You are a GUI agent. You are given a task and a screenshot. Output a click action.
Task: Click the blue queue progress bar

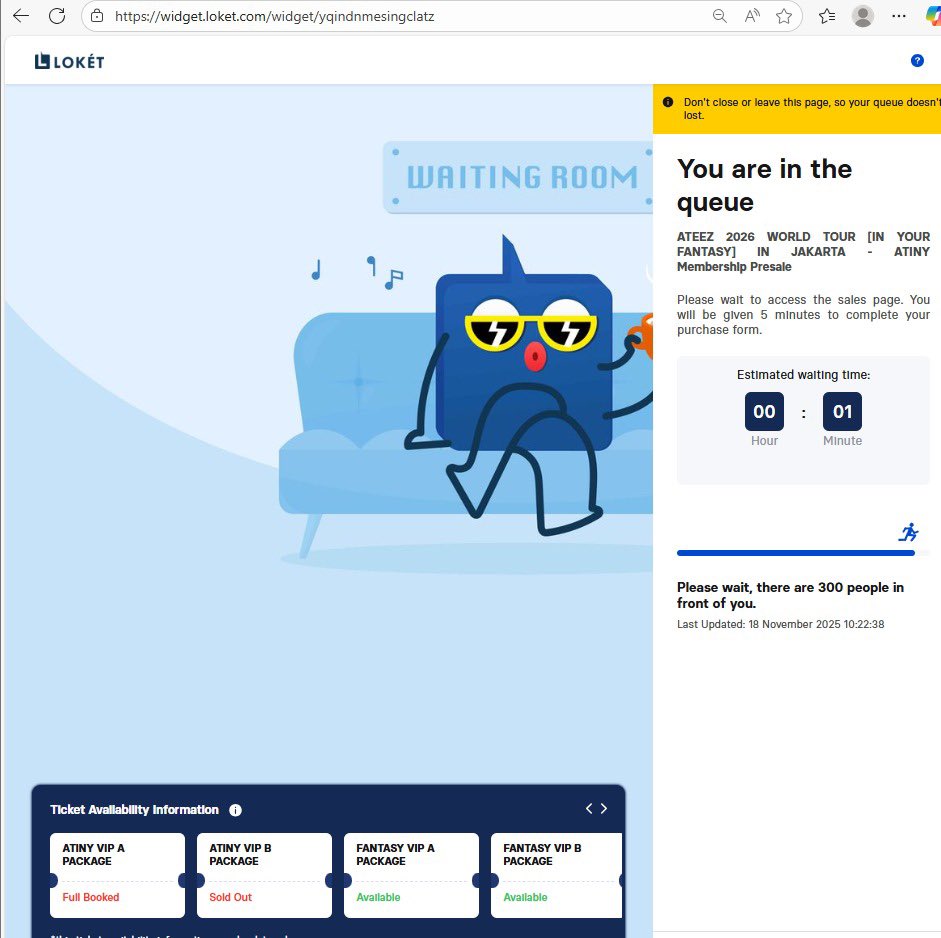[796, 553]
